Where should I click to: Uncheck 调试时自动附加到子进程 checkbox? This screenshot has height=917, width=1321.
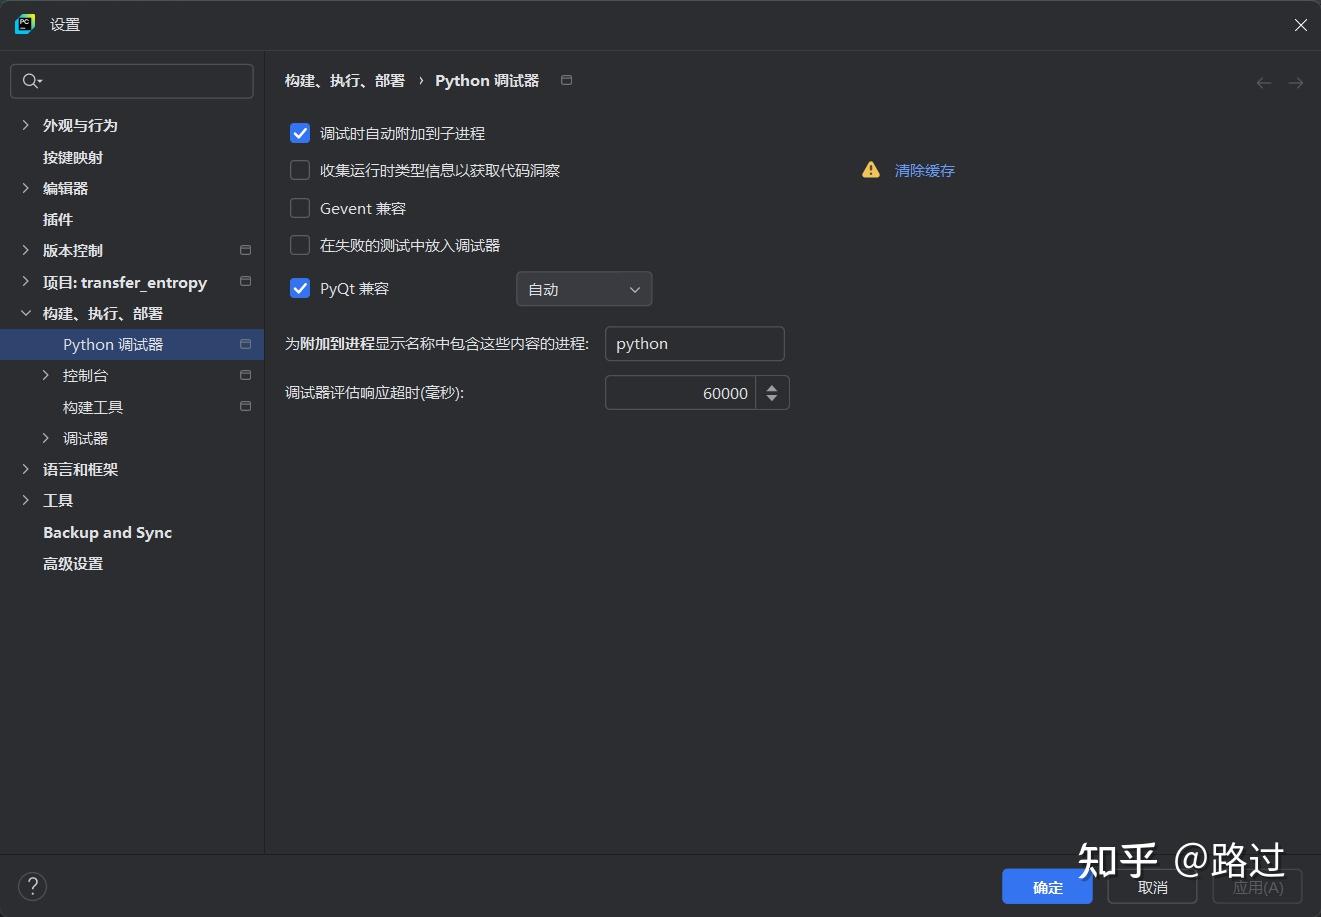click(300, 133)
